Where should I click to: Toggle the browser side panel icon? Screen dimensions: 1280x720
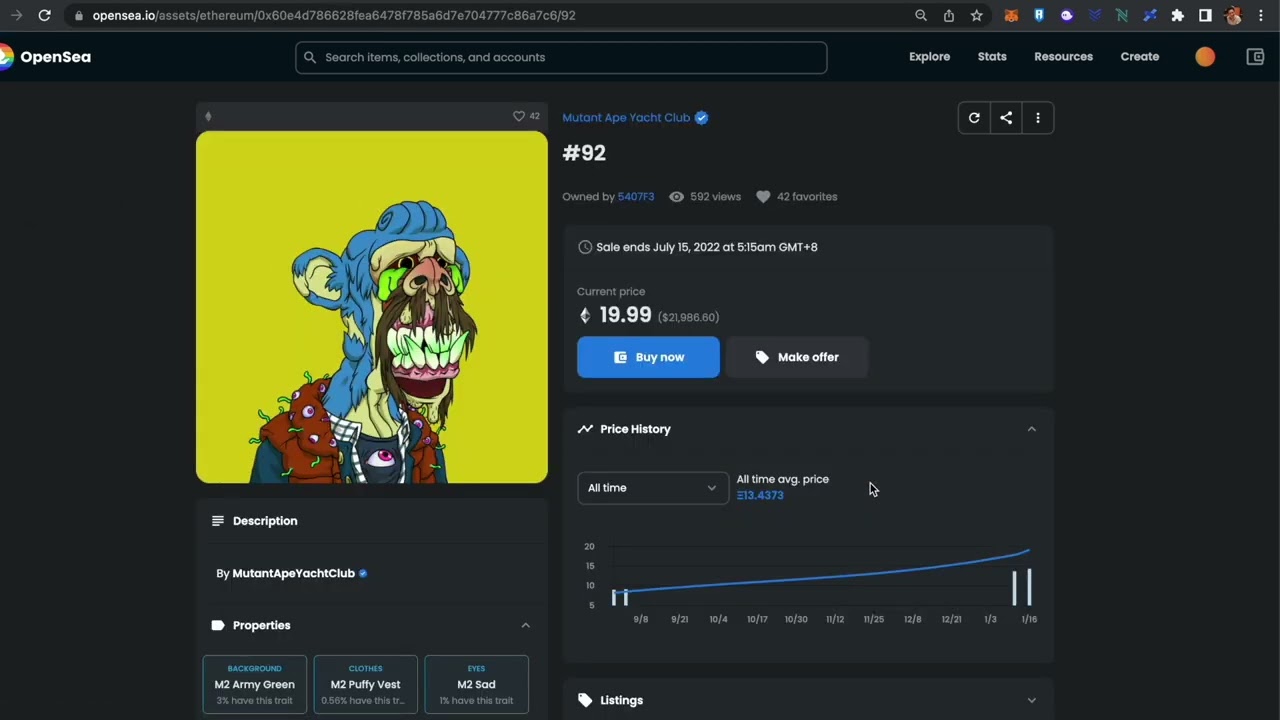tap(1205, 16)
